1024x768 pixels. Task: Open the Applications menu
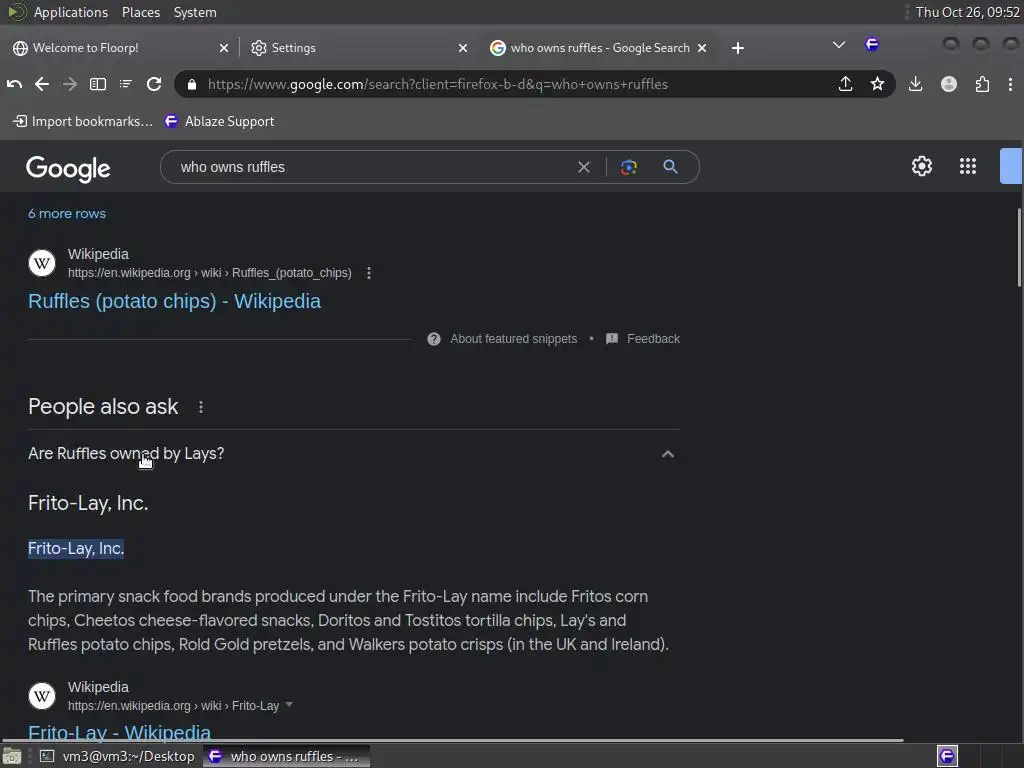(71, 12)
